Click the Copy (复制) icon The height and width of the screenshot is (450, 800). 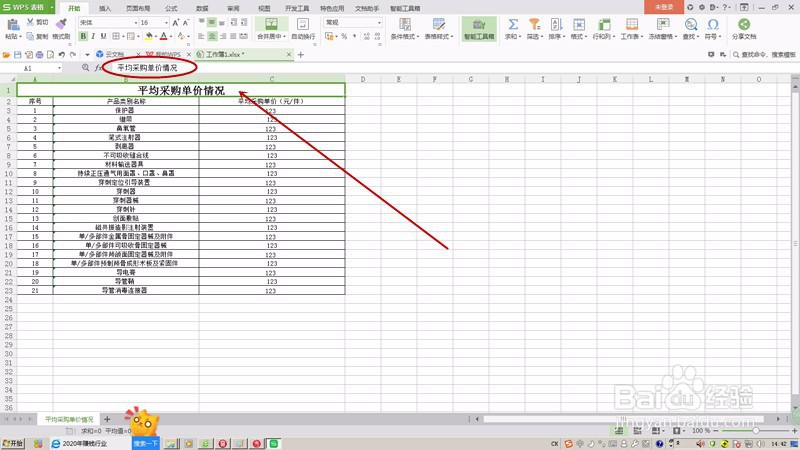pos(31,36)
